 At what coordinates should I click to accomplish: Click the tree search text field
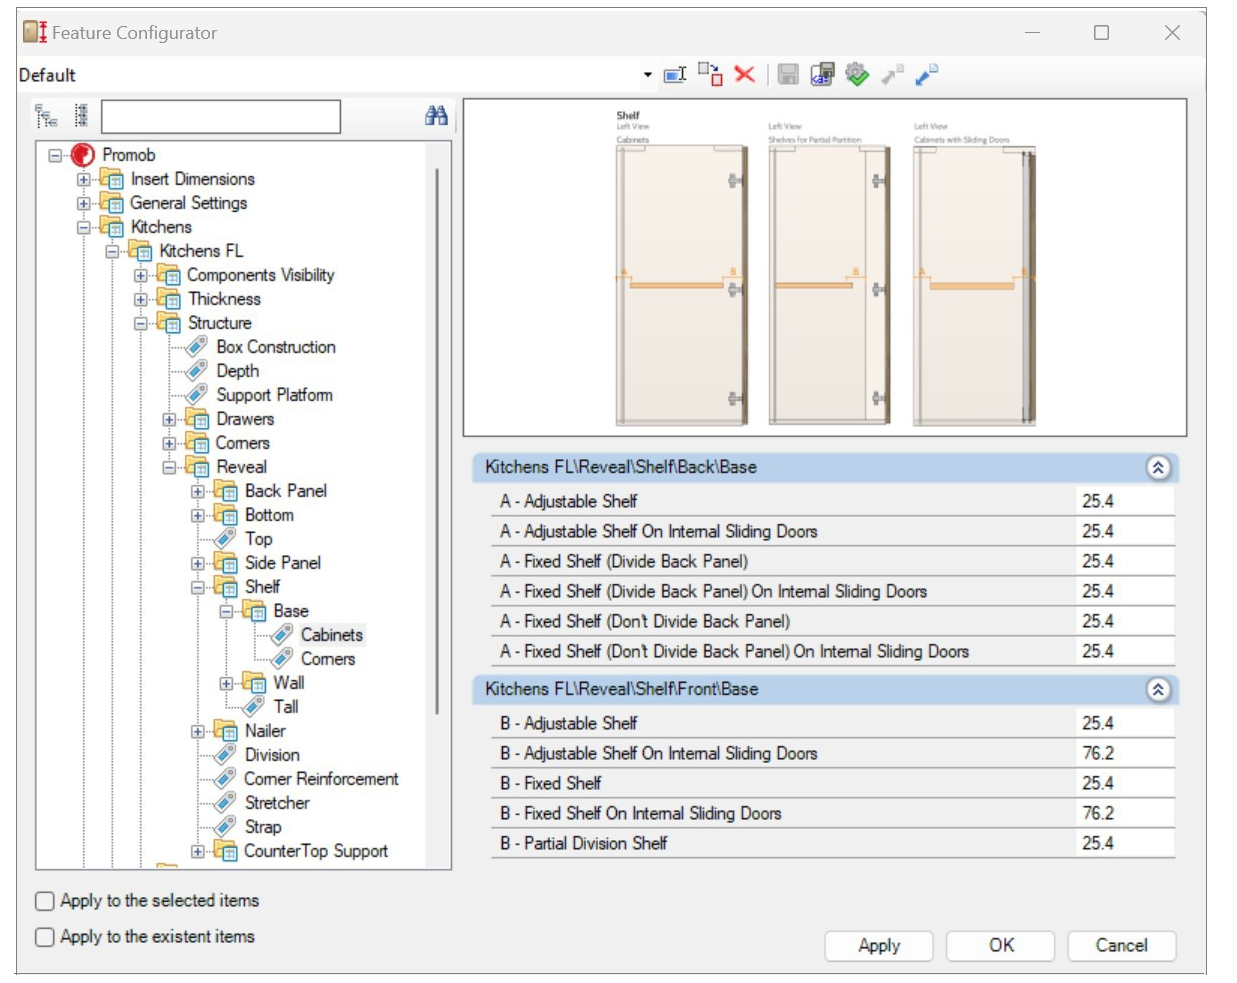220,117
